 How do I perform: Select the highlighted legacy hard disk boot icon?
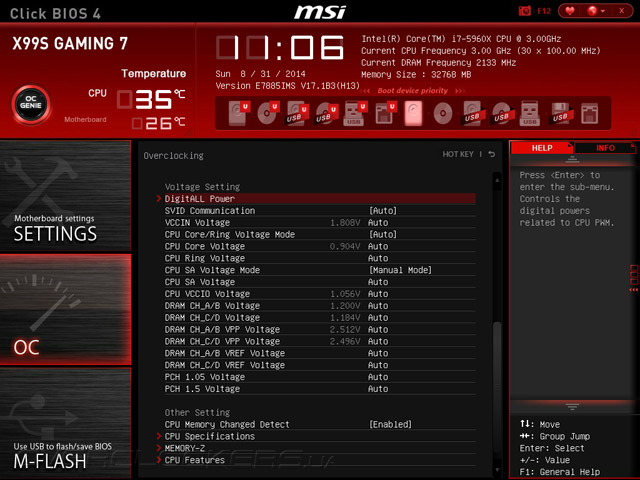click(413, 113)
